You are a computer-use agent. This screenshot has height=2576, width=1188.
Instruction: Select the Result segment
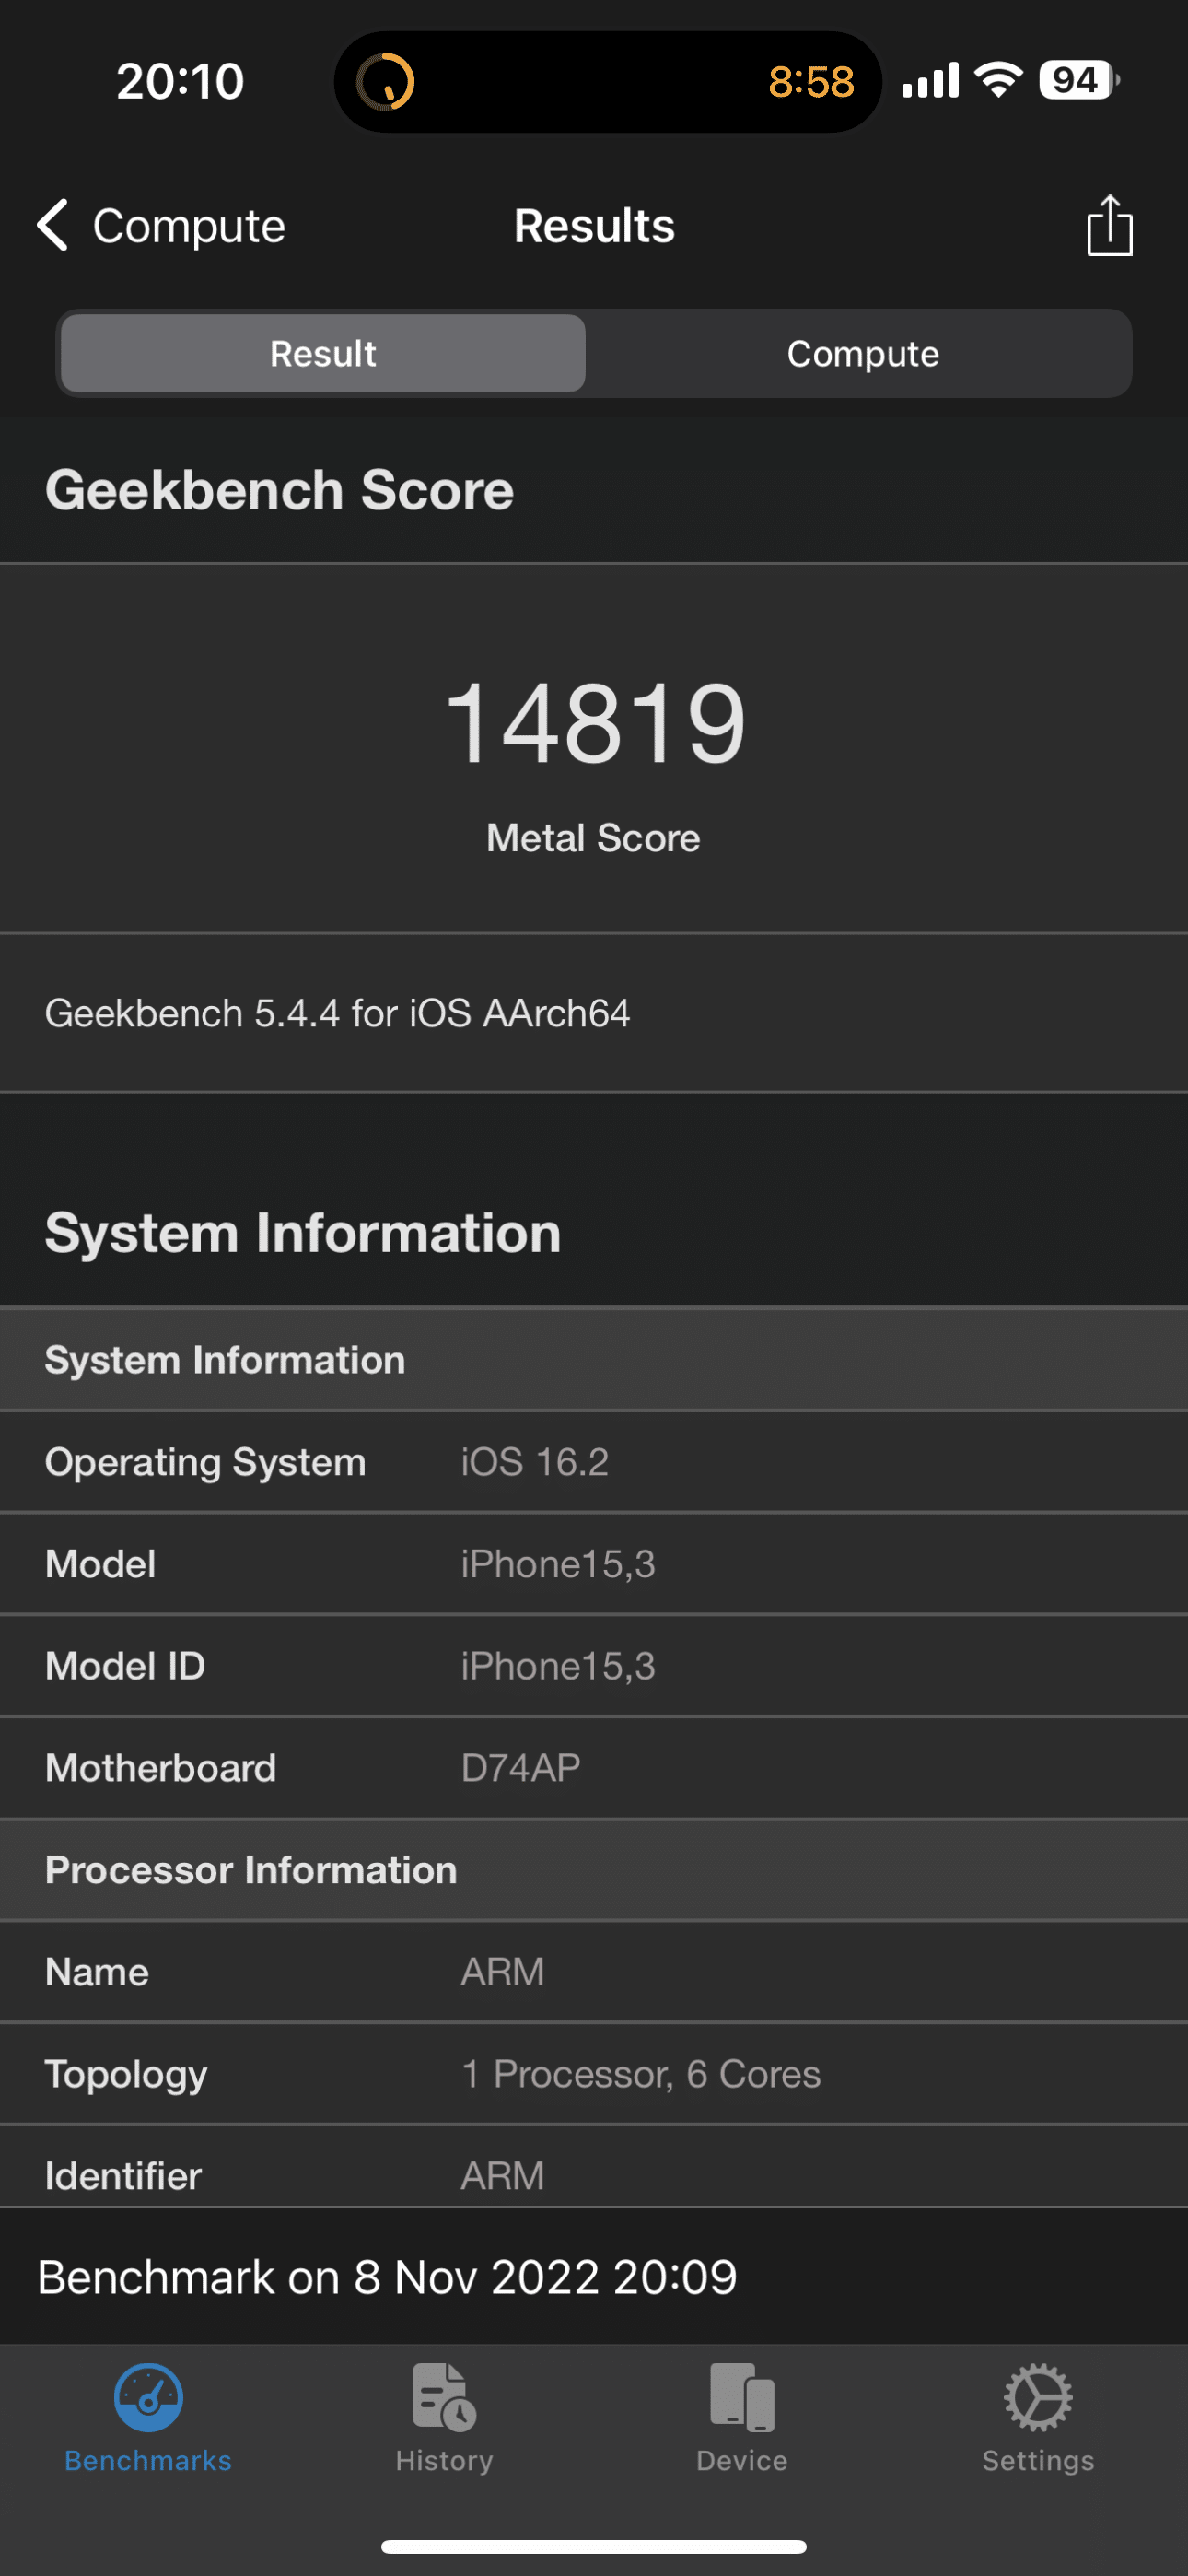[323, 353]
